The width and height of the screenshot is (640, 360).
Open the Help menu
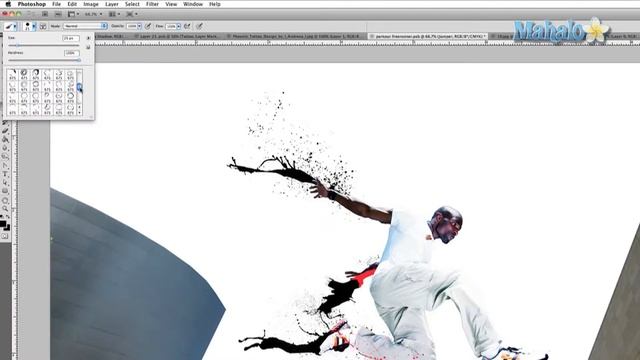coord(215,4)
